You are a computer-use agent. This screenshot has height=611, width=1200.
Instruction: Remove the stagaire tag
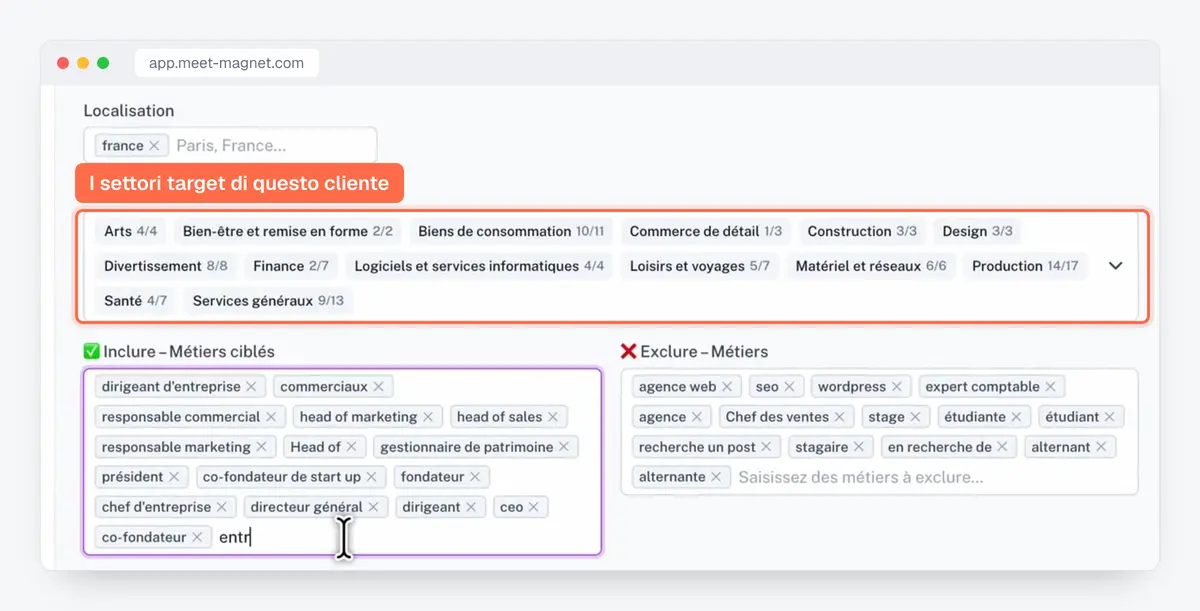pyautogui.click(x=858, y=447)
